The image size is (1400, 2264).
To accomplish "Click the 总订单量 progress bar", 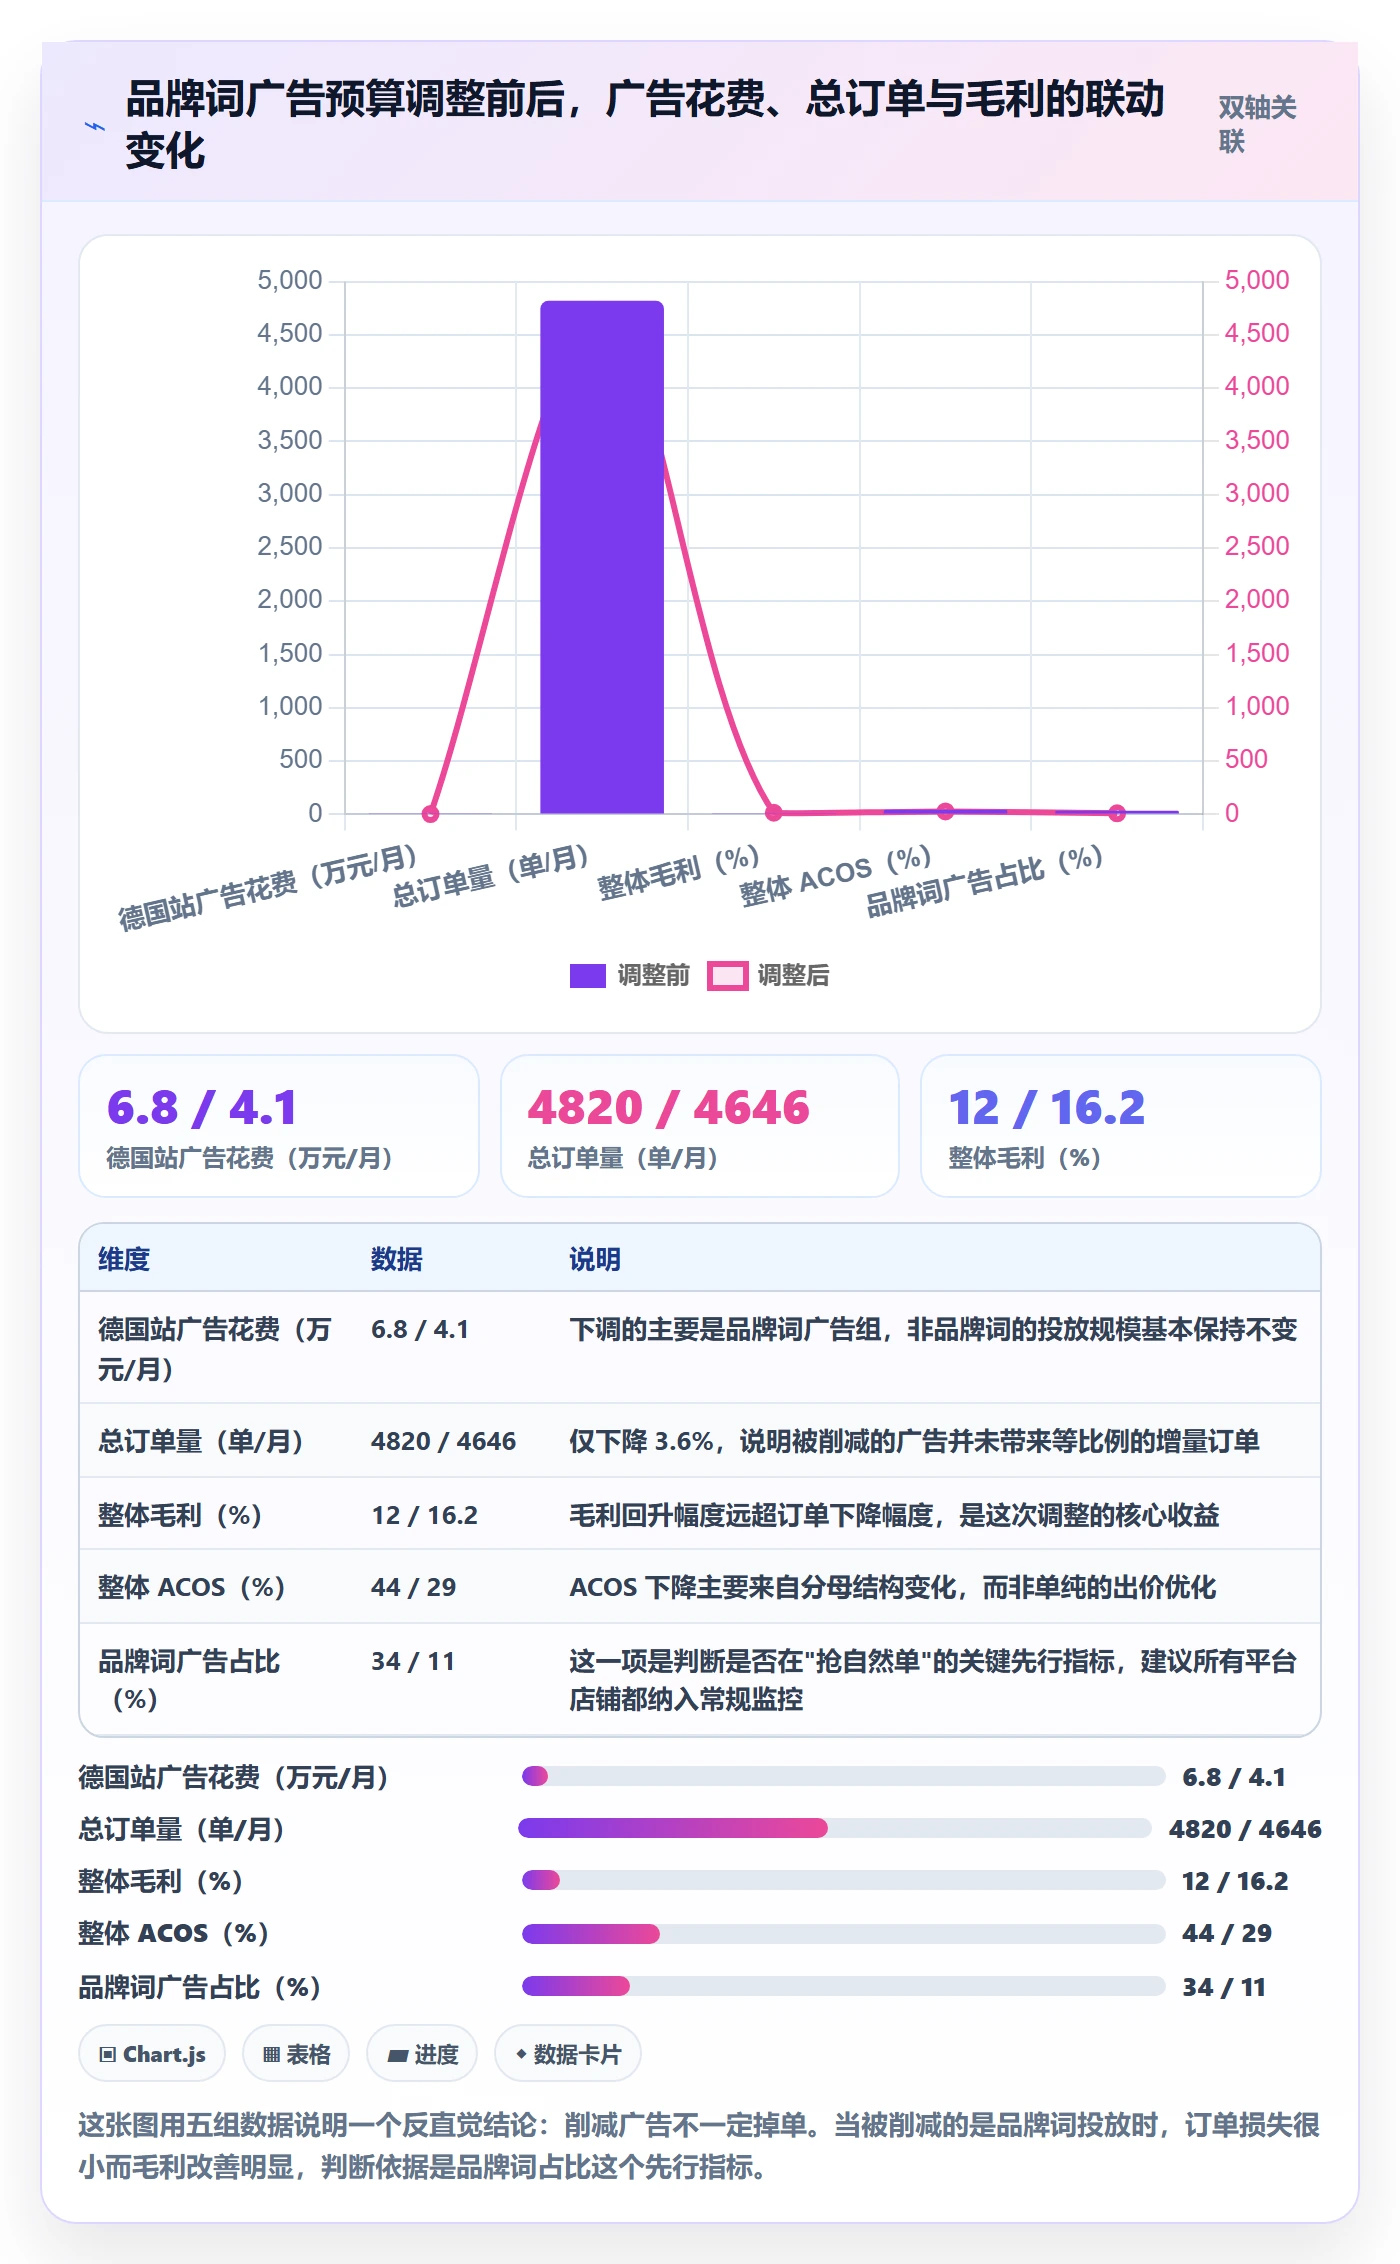I will point(835,1828).
